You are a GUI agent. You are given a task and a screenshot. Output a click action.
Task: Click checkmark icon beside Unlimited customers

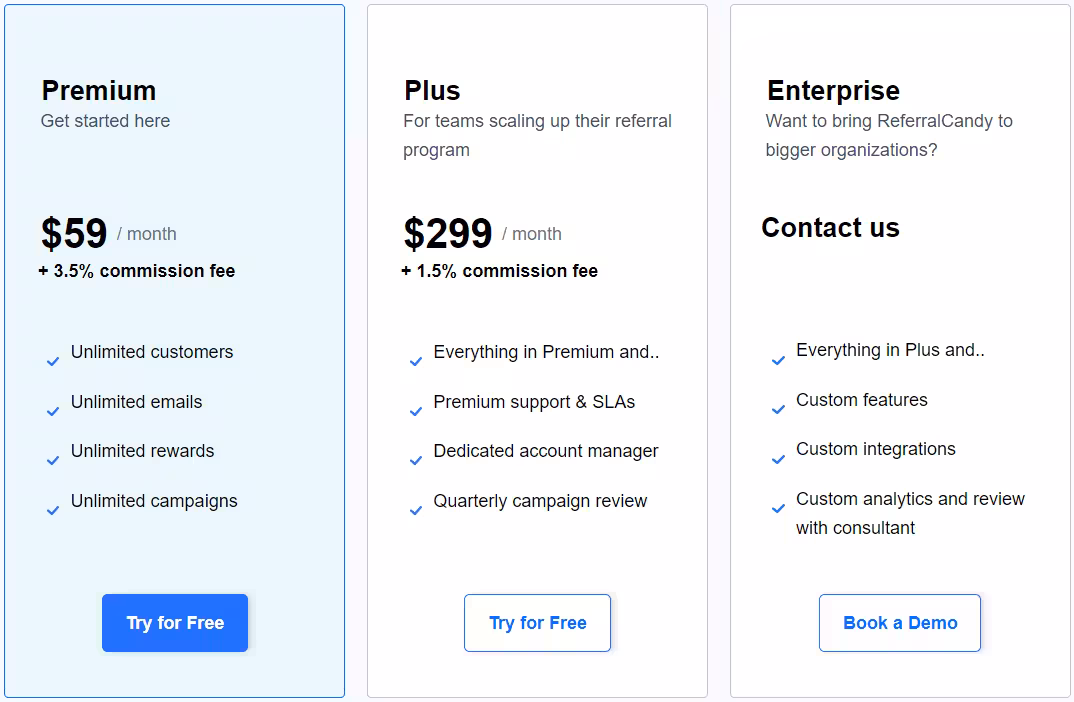coord(53,361)
